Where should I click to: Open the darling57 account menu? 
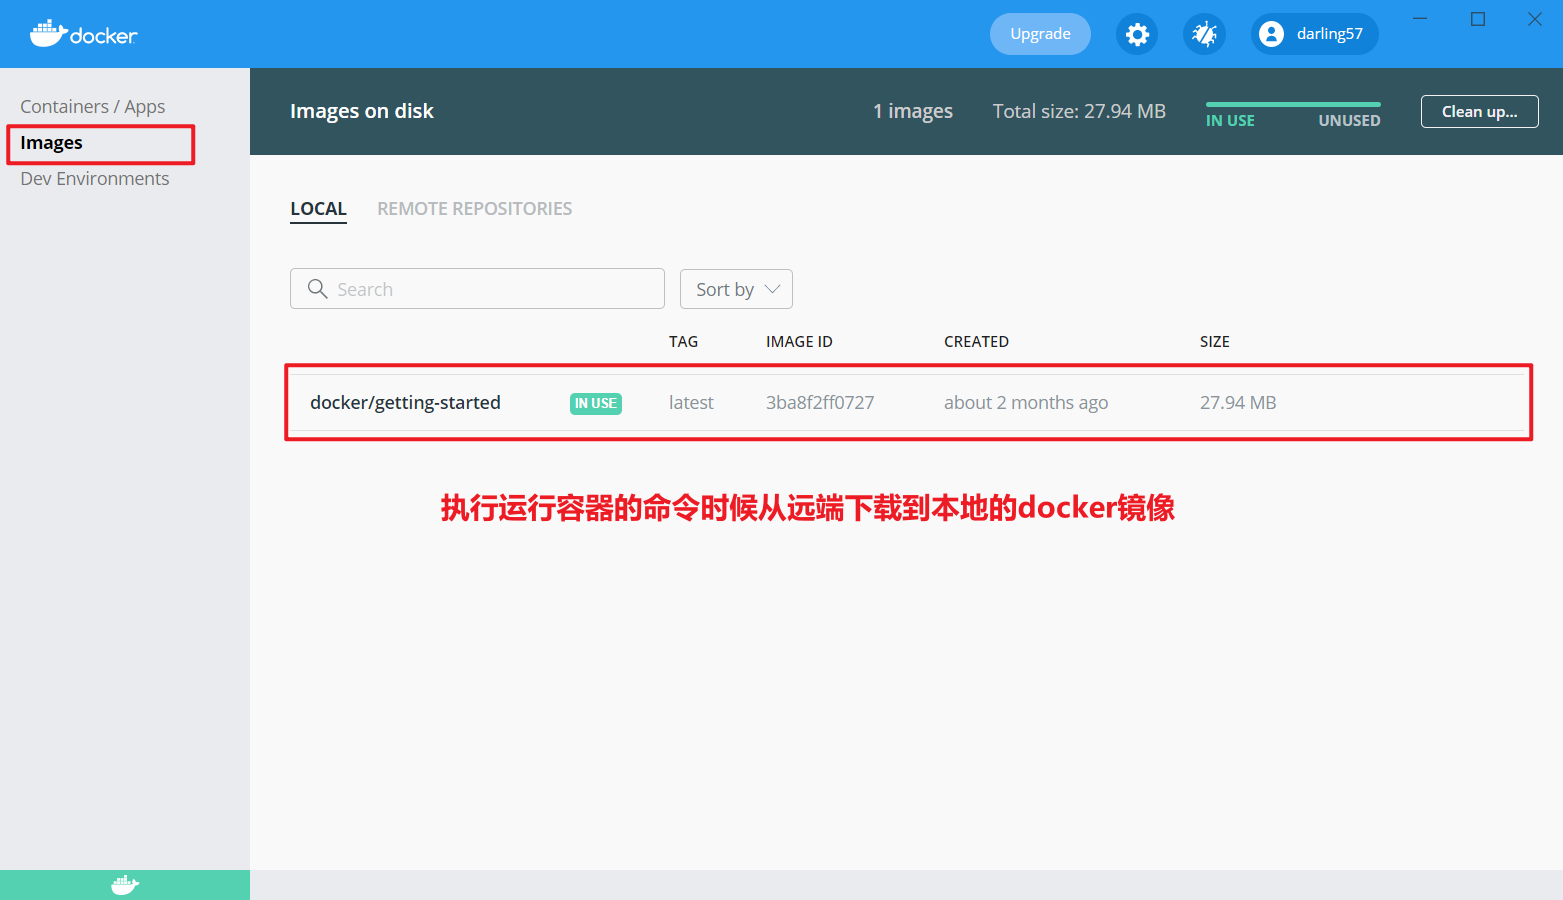click(x=1314, y=34)
